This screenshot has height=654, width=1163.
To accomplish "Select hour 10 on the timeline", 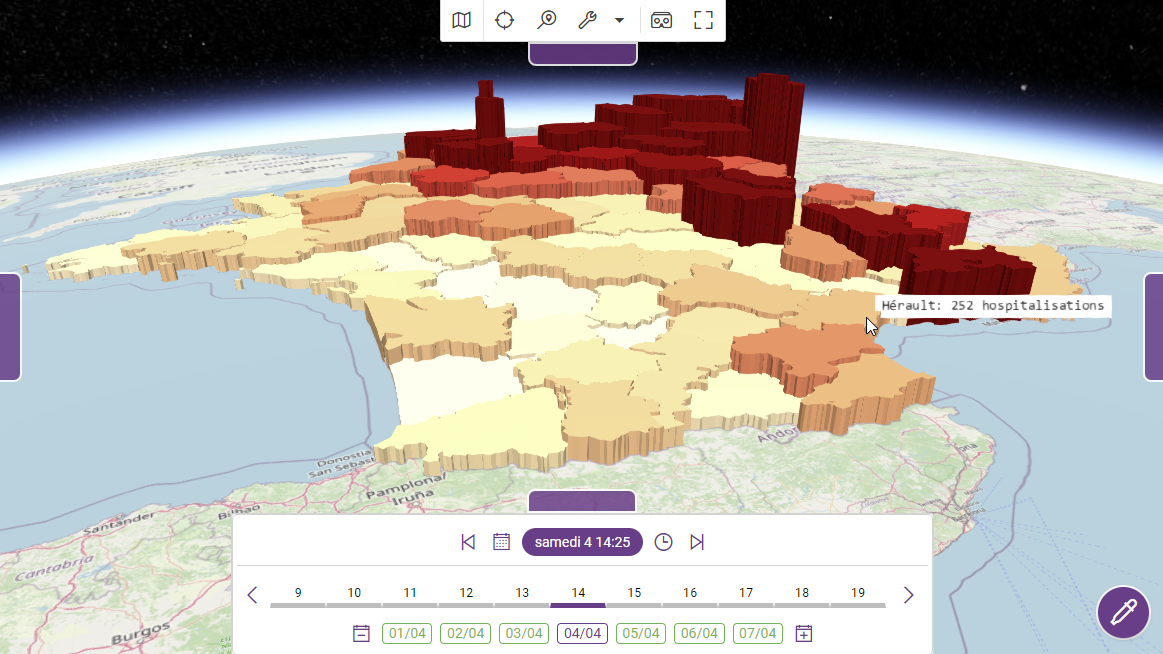I will pos(353,593).
